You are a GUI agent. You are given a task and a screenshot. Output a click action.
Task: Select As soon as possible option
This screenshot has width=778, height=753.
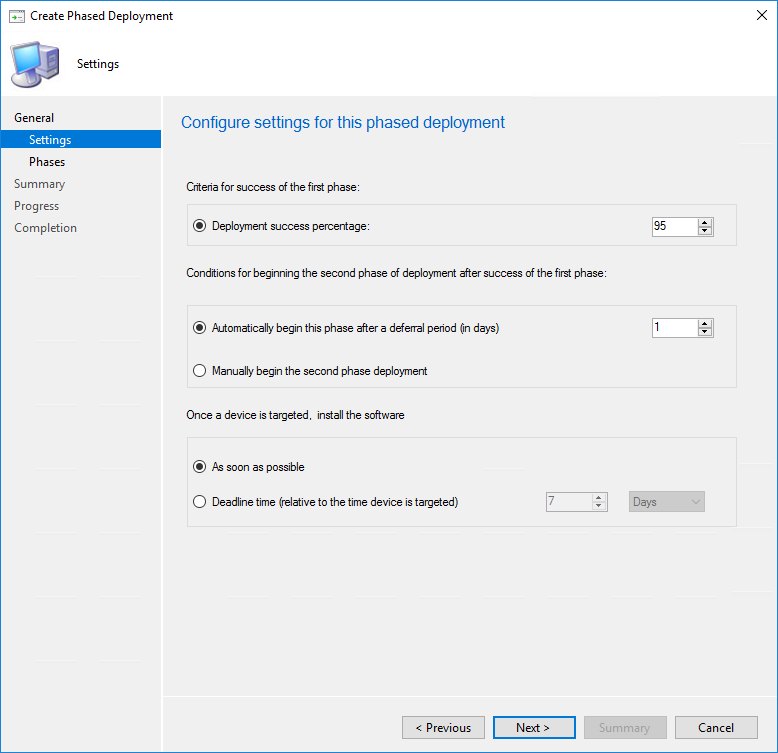pos(199,467)
